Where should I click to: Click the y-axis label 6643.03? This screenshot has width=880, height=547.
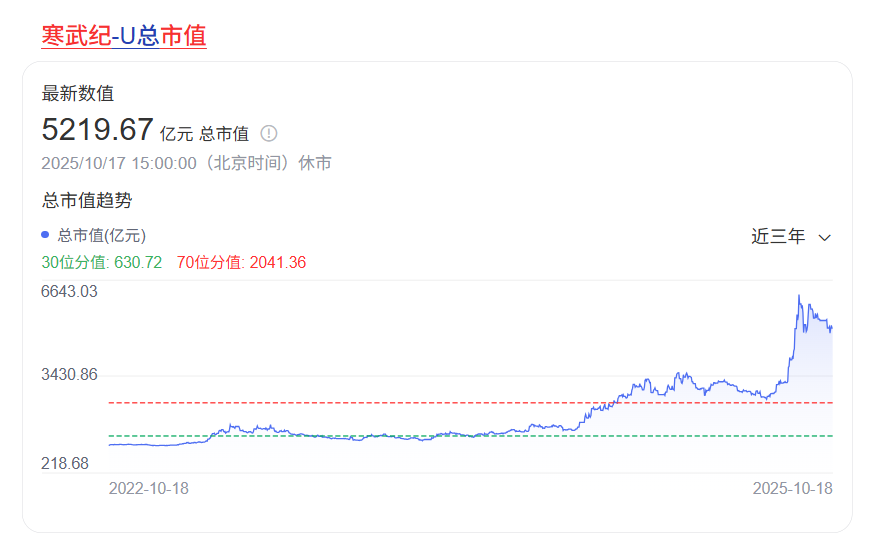pyautogui.click(x=69, y=292)
